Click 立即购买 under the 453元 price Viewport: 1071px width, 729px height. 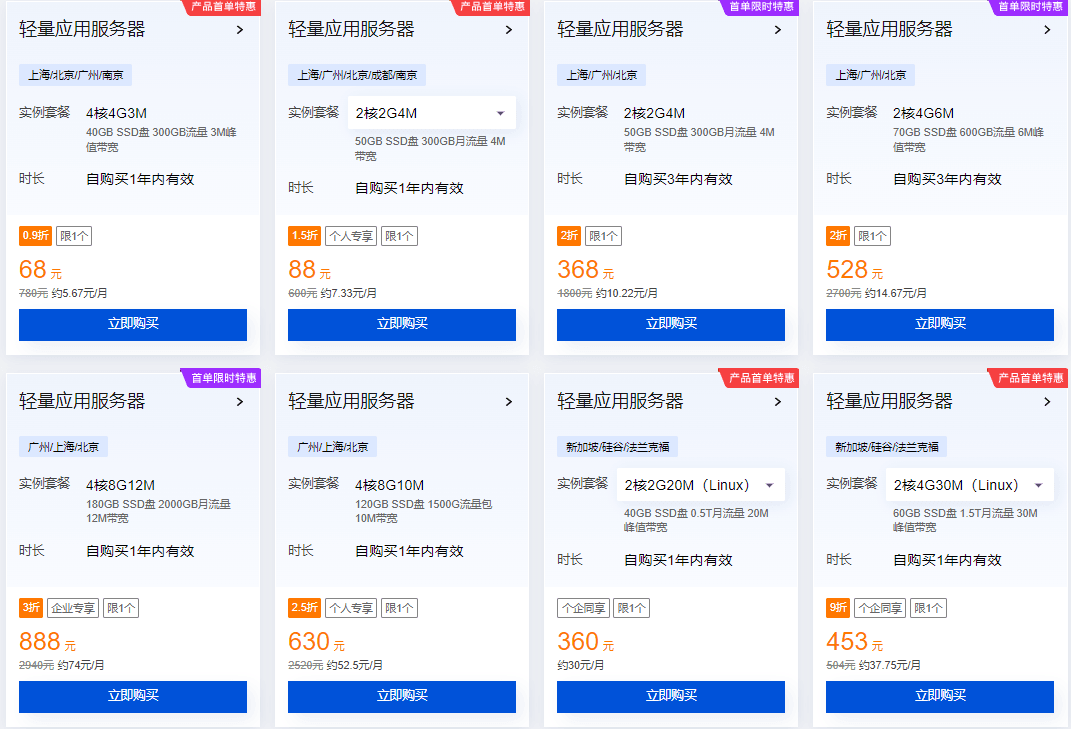940,696
